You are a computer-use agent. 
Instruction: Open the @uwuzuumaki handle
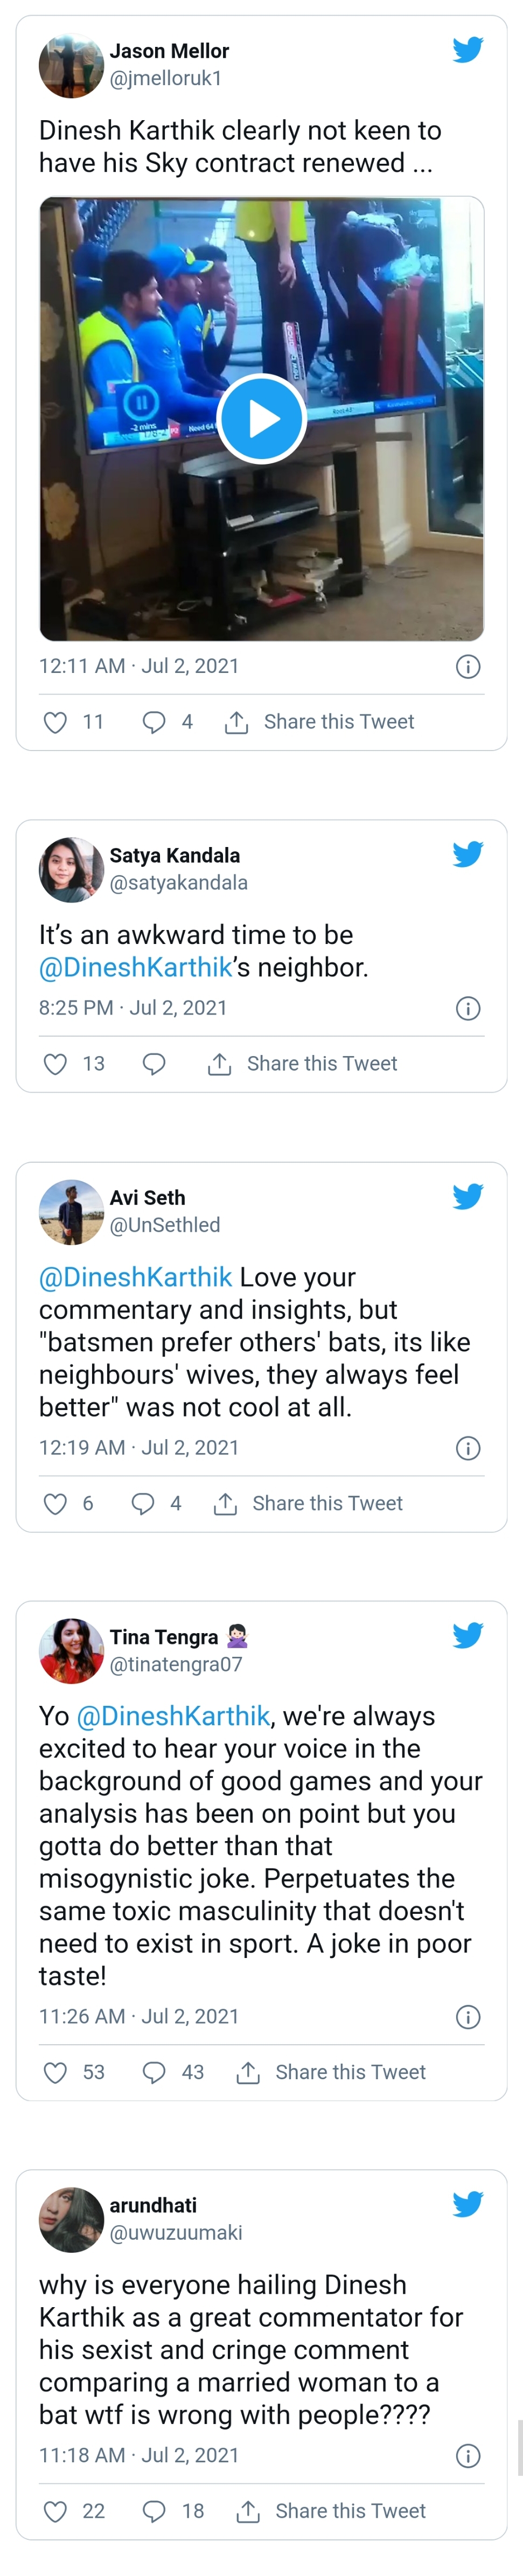tap(176, 2233)
